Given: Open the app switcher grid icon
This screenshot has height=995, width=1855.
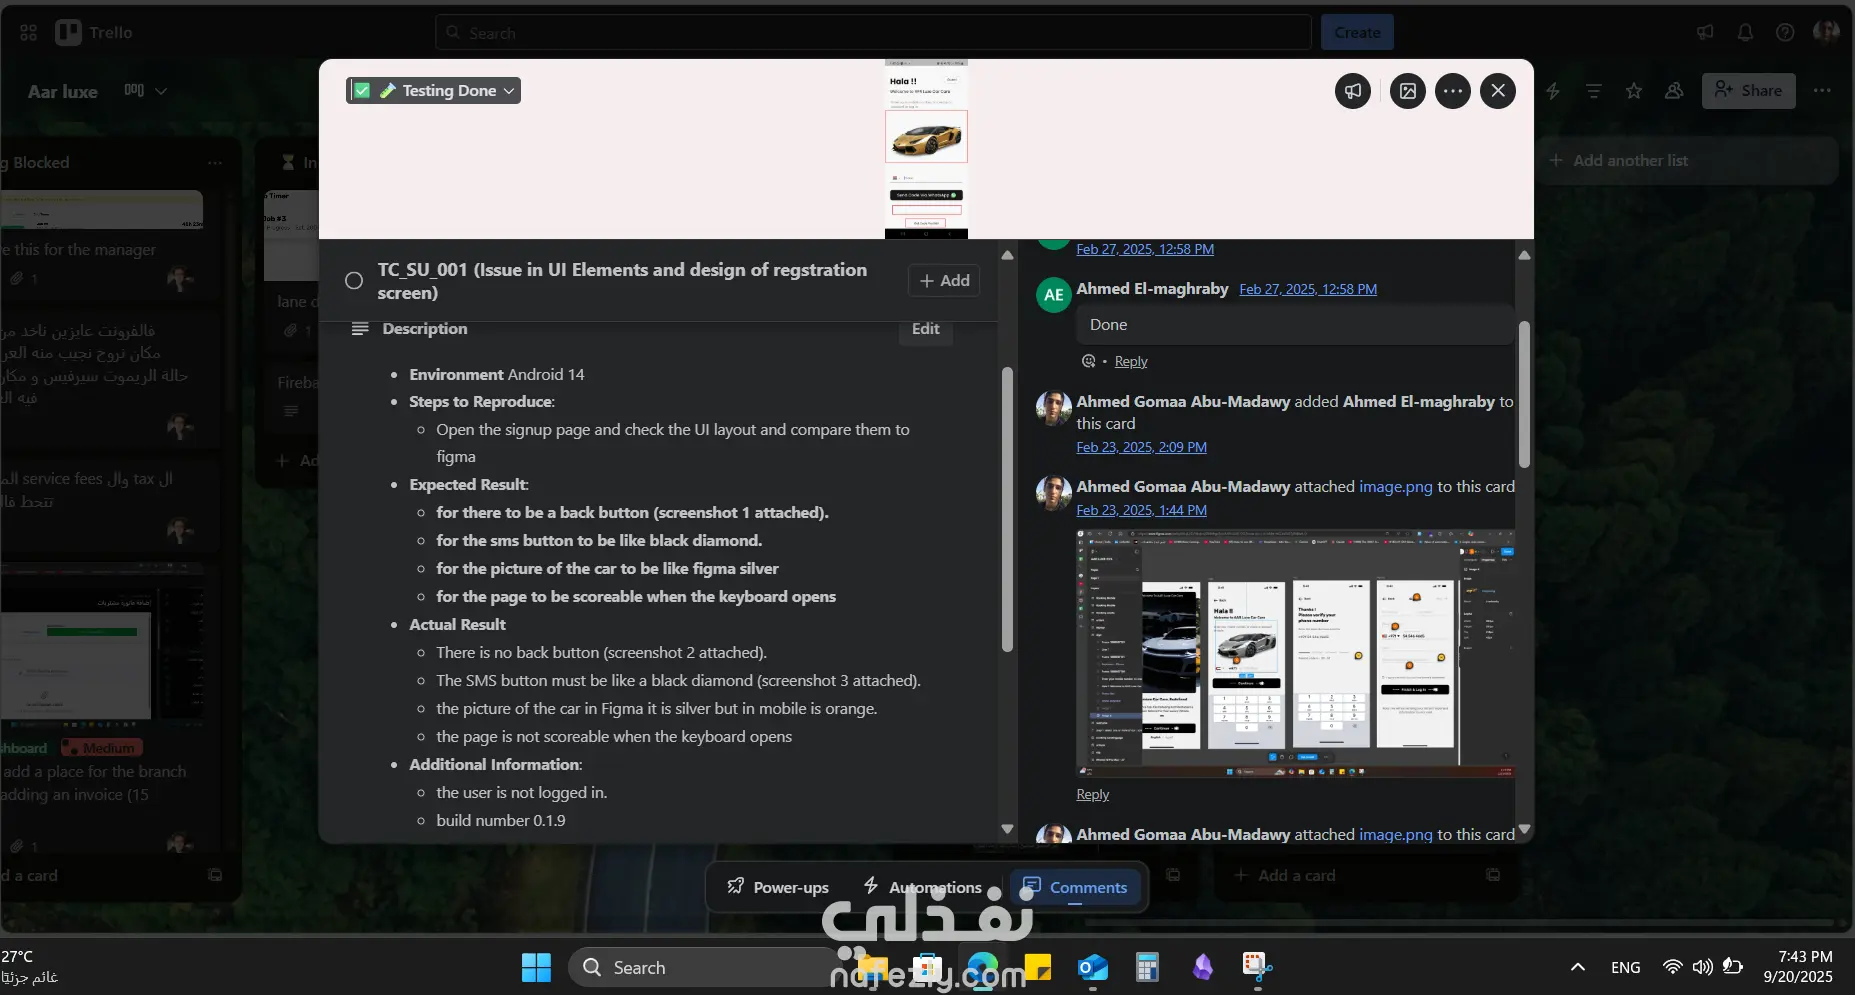Looking at the screenshot, I should (29, 32).
